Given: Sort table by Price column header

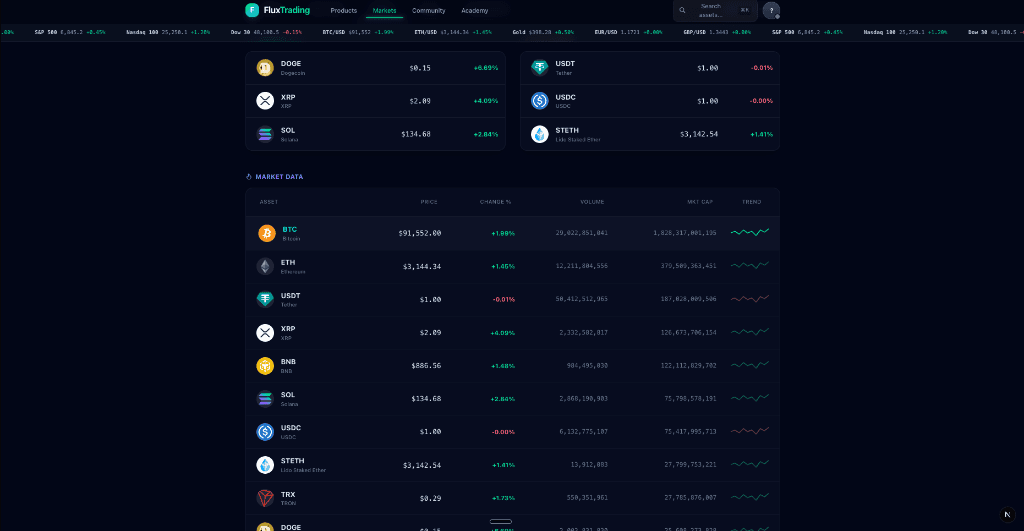Looking at the screenshot, I should (x=429, y=202).
